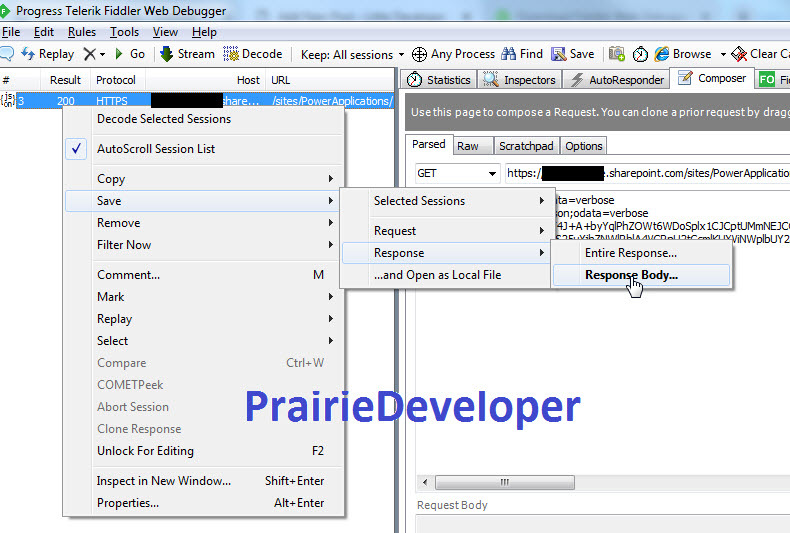Click the Browse Internet Explorer icon
The height and width of the screenshot is (533, 790).
(x=662, y=54)
